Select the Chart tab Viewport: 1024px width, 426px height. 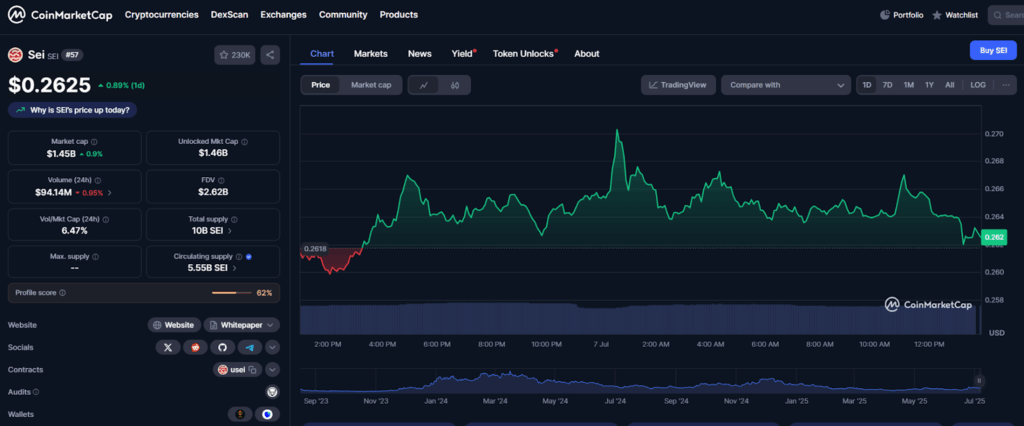pyautogui.click(x=322, y=54)
